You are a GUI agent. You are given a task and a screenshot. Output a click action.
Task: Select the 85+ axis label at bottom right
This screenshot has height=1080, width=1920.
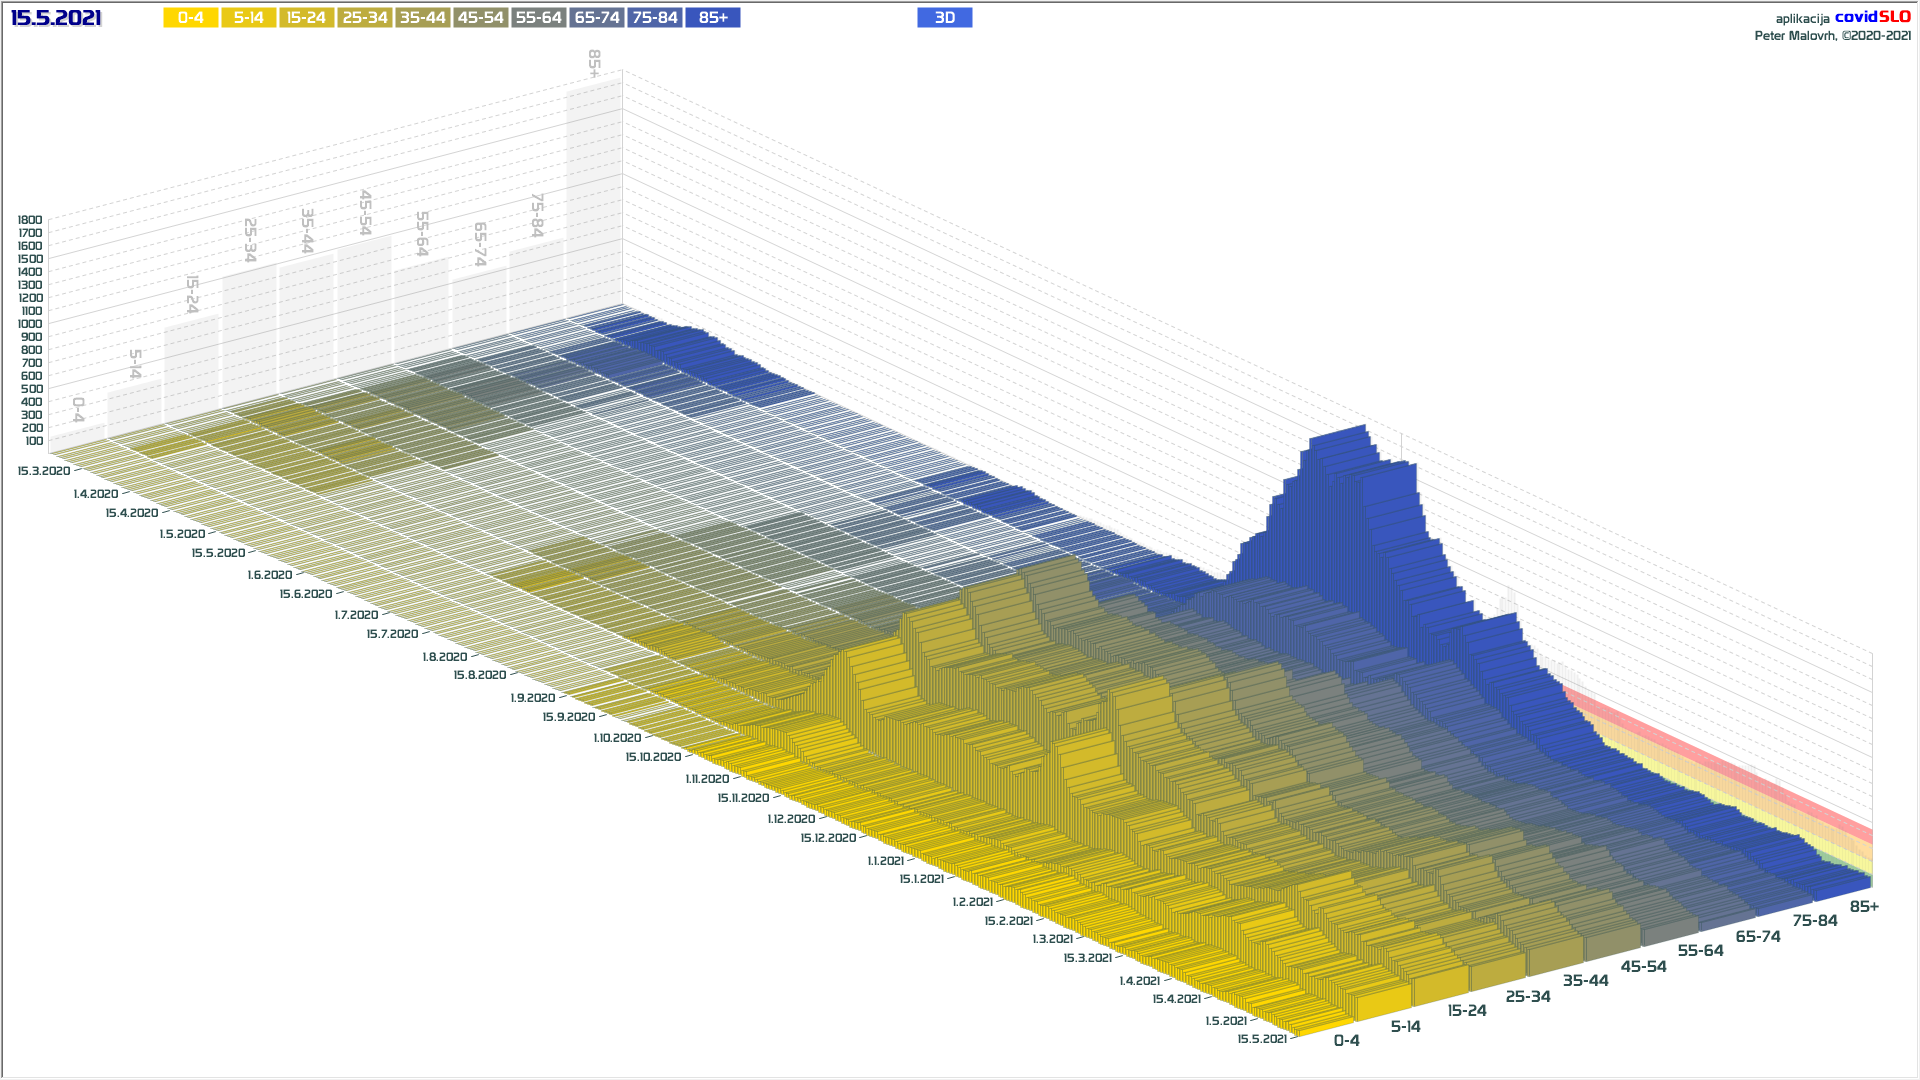[x=1863, y=907]
